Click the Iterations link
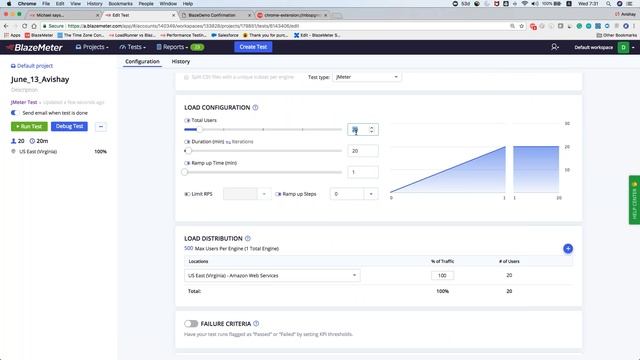Viewport: 640px width, 360px height. tap(242, 142)
